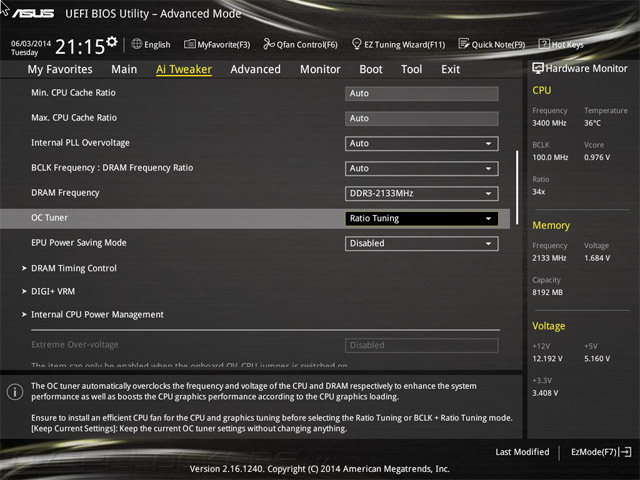Click the Memory section heading
640x480 pixels.
coord(551,225)
